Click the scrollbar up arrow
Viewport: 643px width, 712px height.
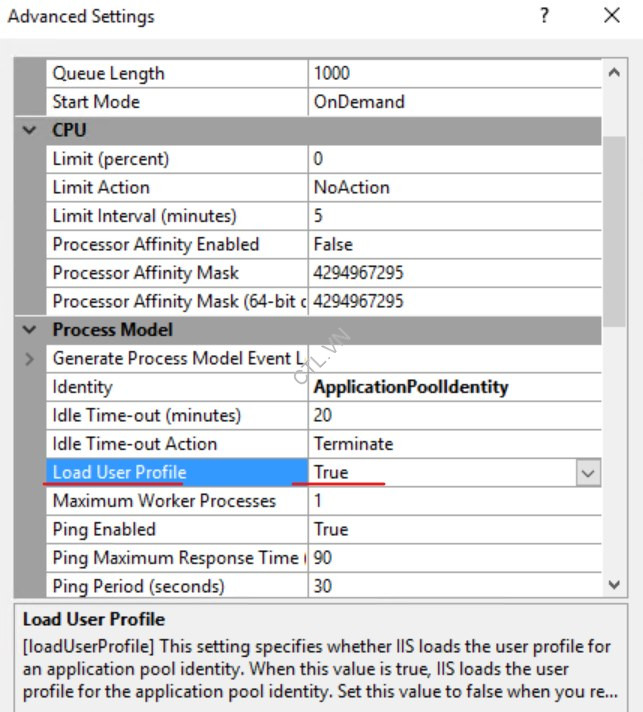614,73
